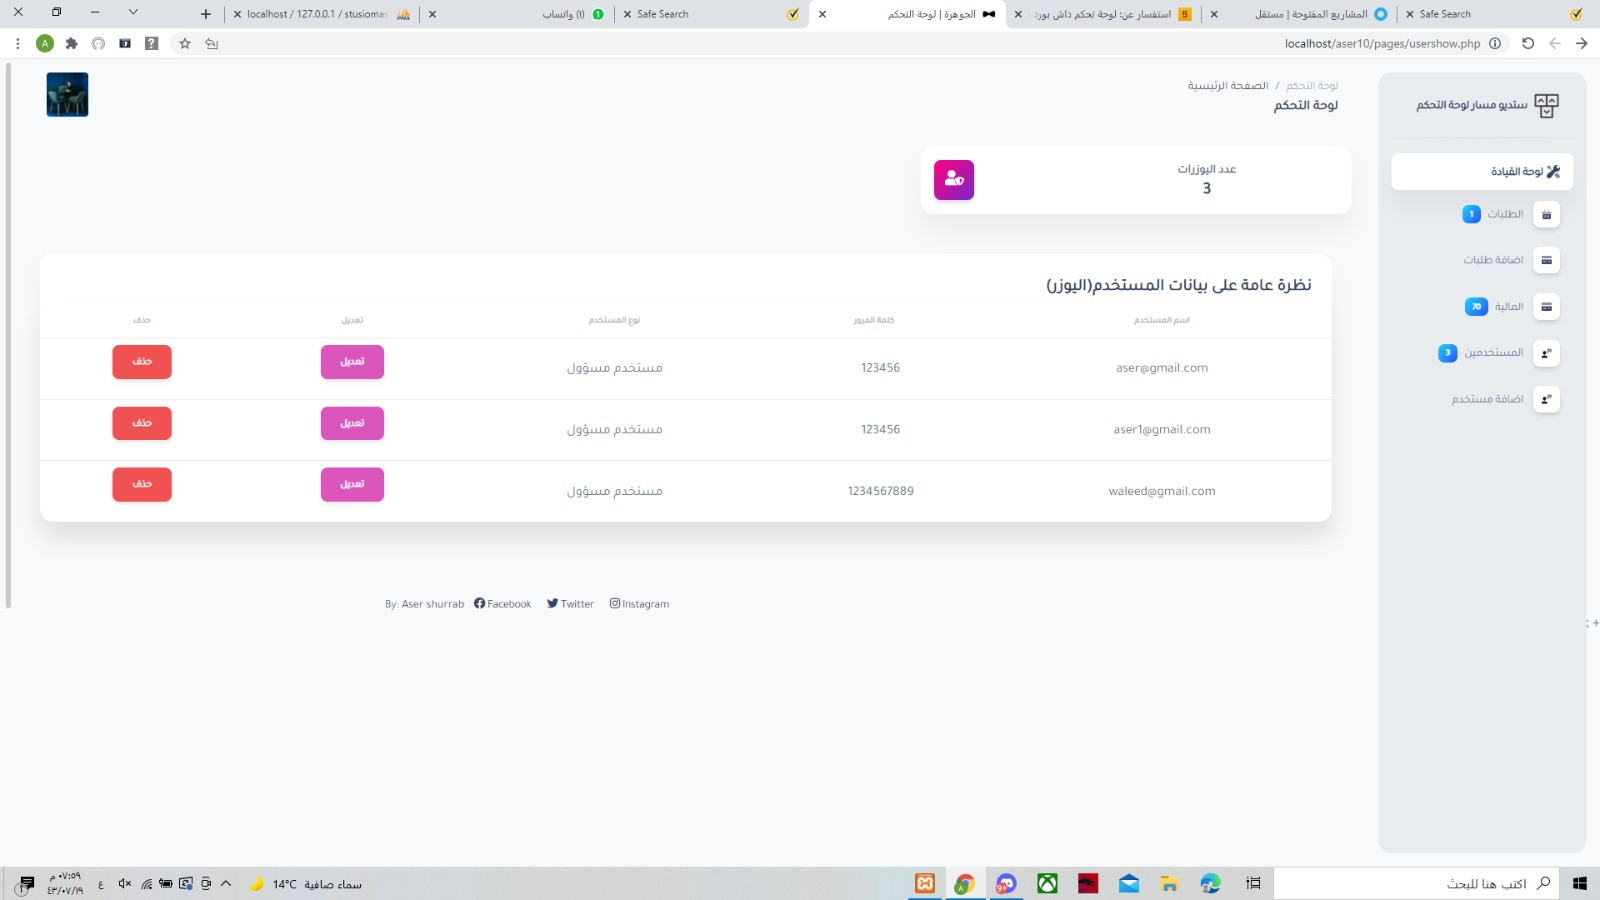Click the bookmark star icon in the toolbar
The image size is (1600, 900).
click(x=184, y=43)
